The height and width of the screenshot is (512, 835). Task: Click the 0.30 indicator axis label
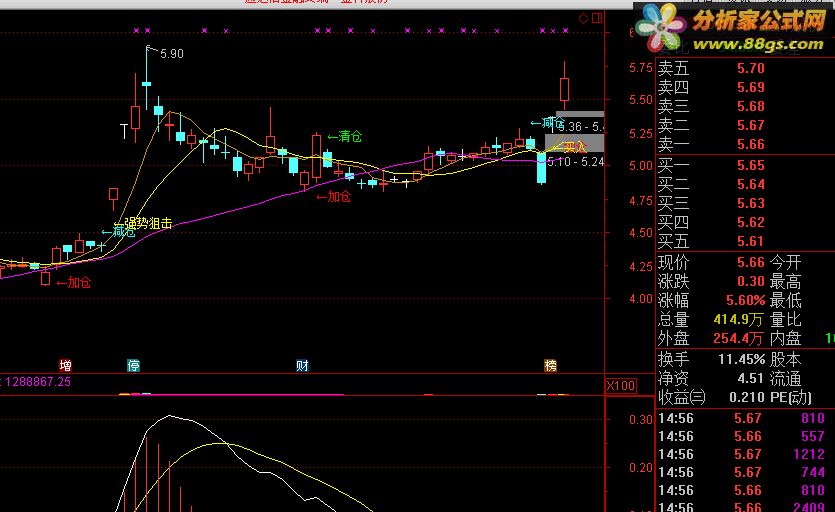pyautogui.click(x=641, y=420)
